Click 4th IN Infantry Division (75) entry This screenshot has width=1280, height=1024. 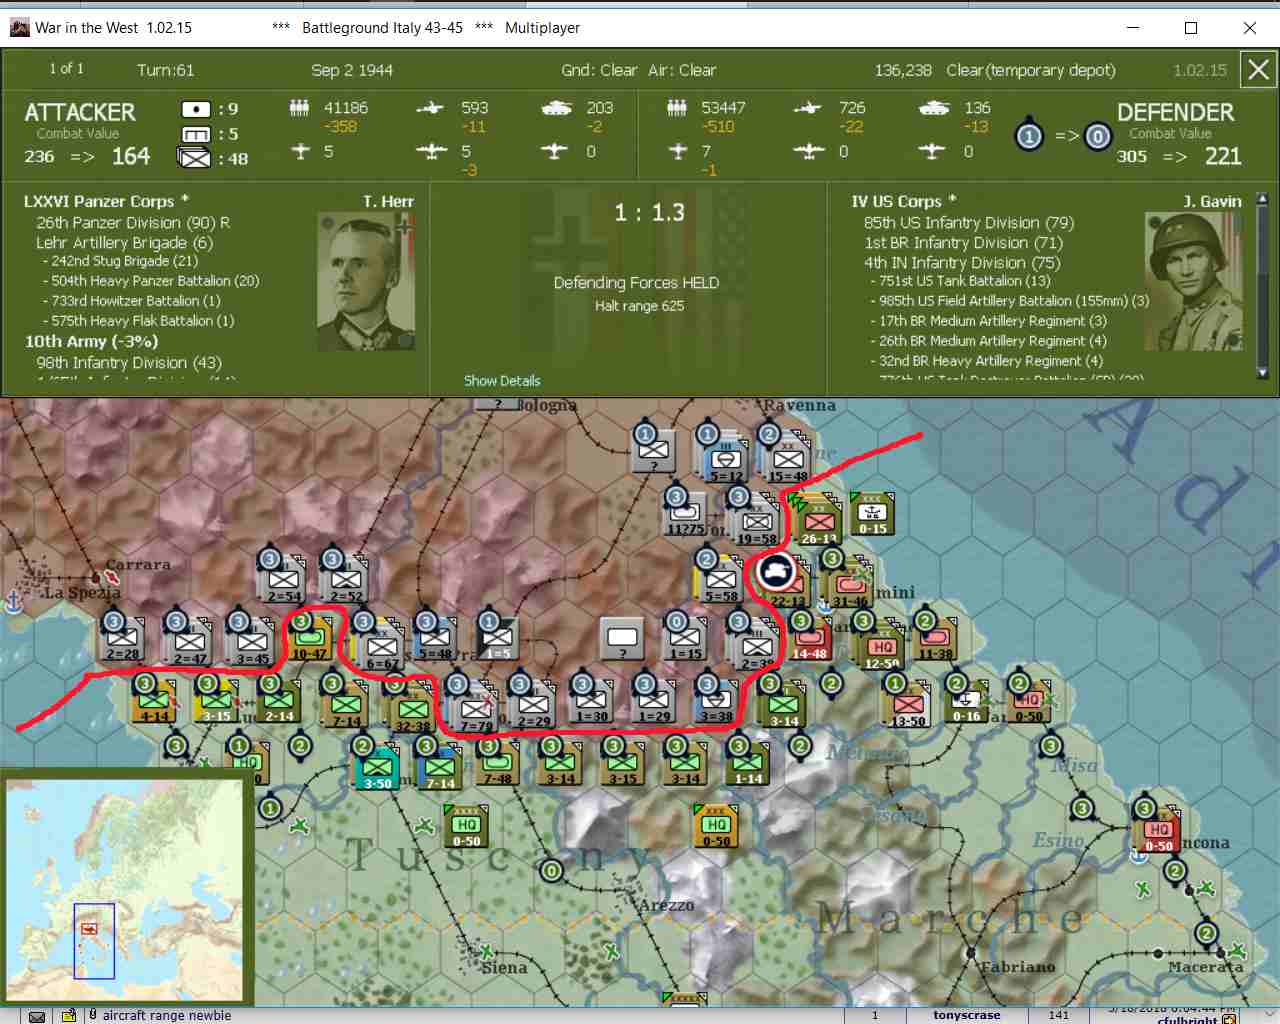[x=962, y=263]
